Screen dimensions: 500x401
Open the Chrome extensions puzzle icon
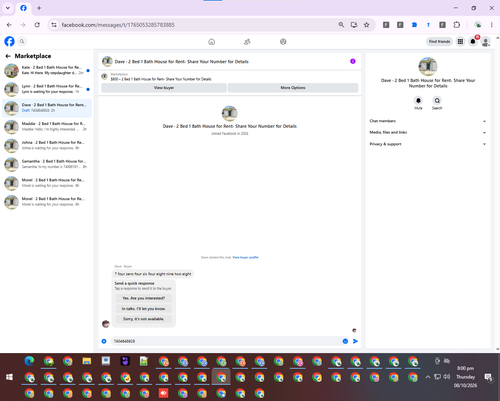tap(457, 25)
